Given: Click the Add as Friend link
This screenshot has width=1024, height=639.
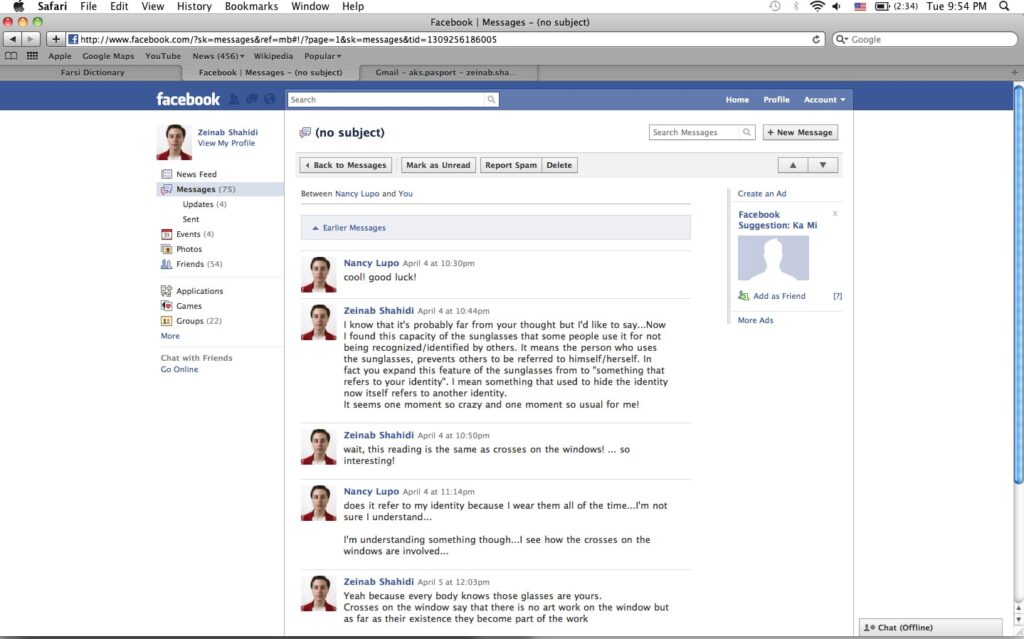Looking at the screenshot, I should 778,296.
